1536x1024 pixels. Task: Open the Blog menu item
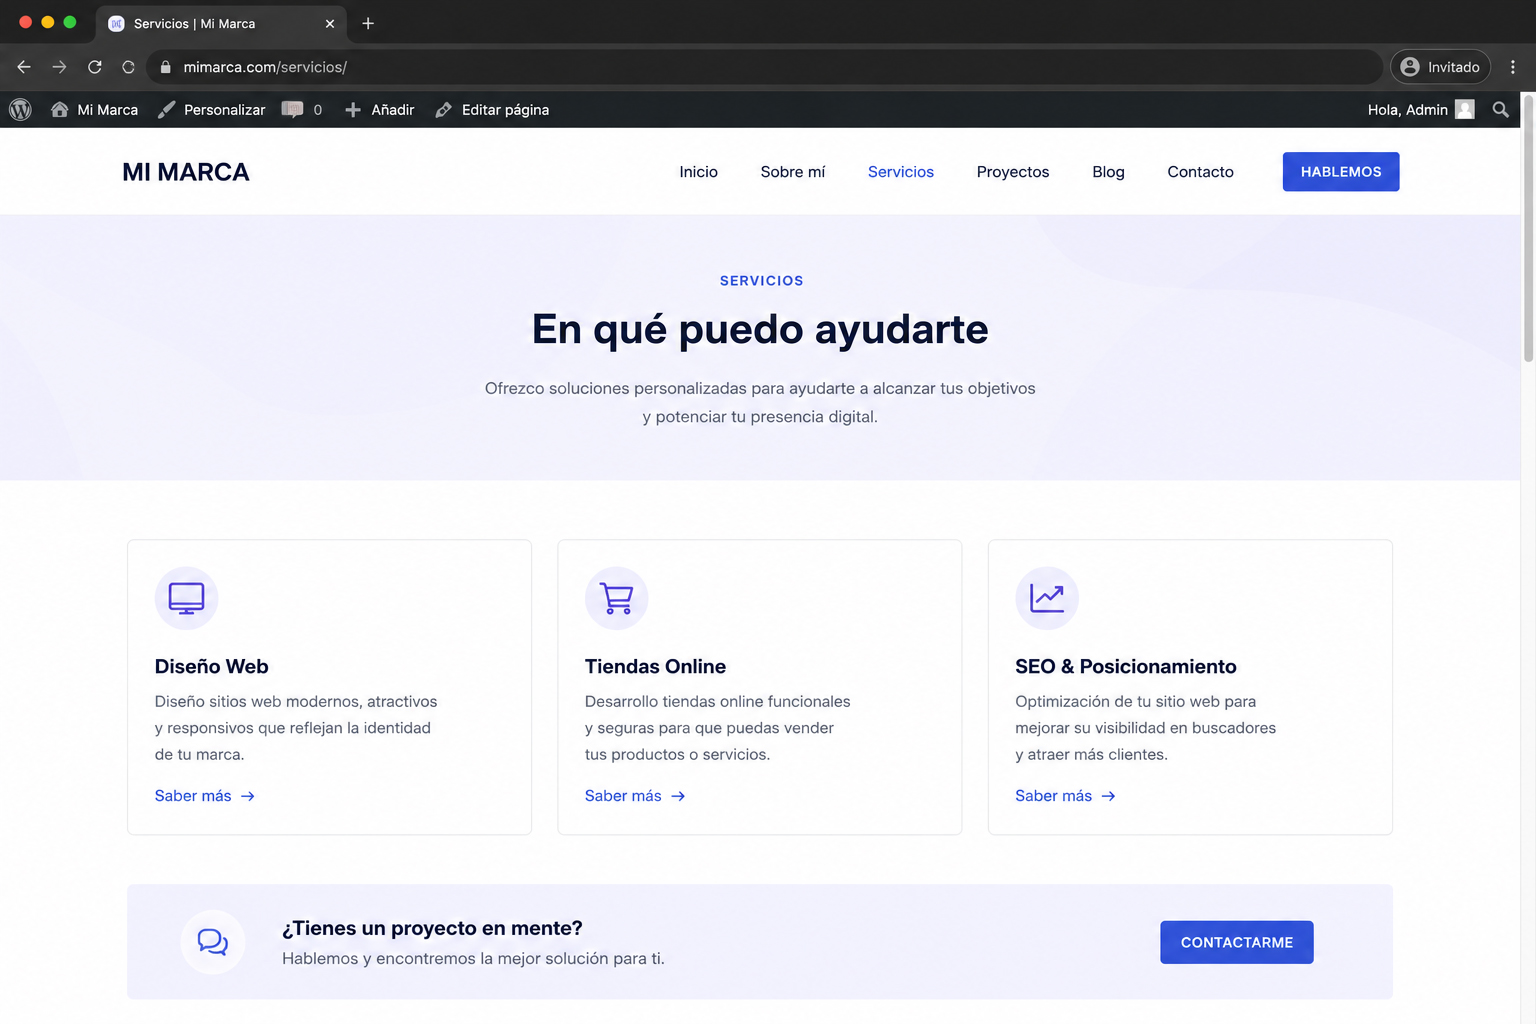pyautogui.click(x=1108, y=172)
